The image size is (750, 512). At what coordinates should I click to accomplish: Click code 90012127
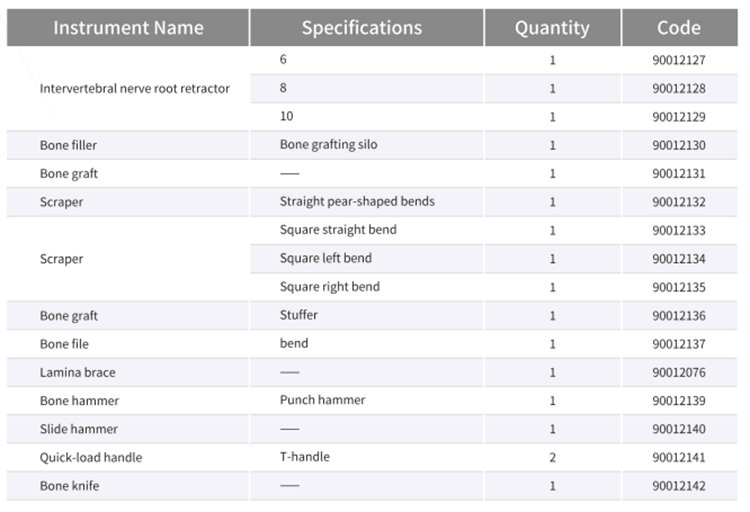pyautogui.click(x=678, y=60)
